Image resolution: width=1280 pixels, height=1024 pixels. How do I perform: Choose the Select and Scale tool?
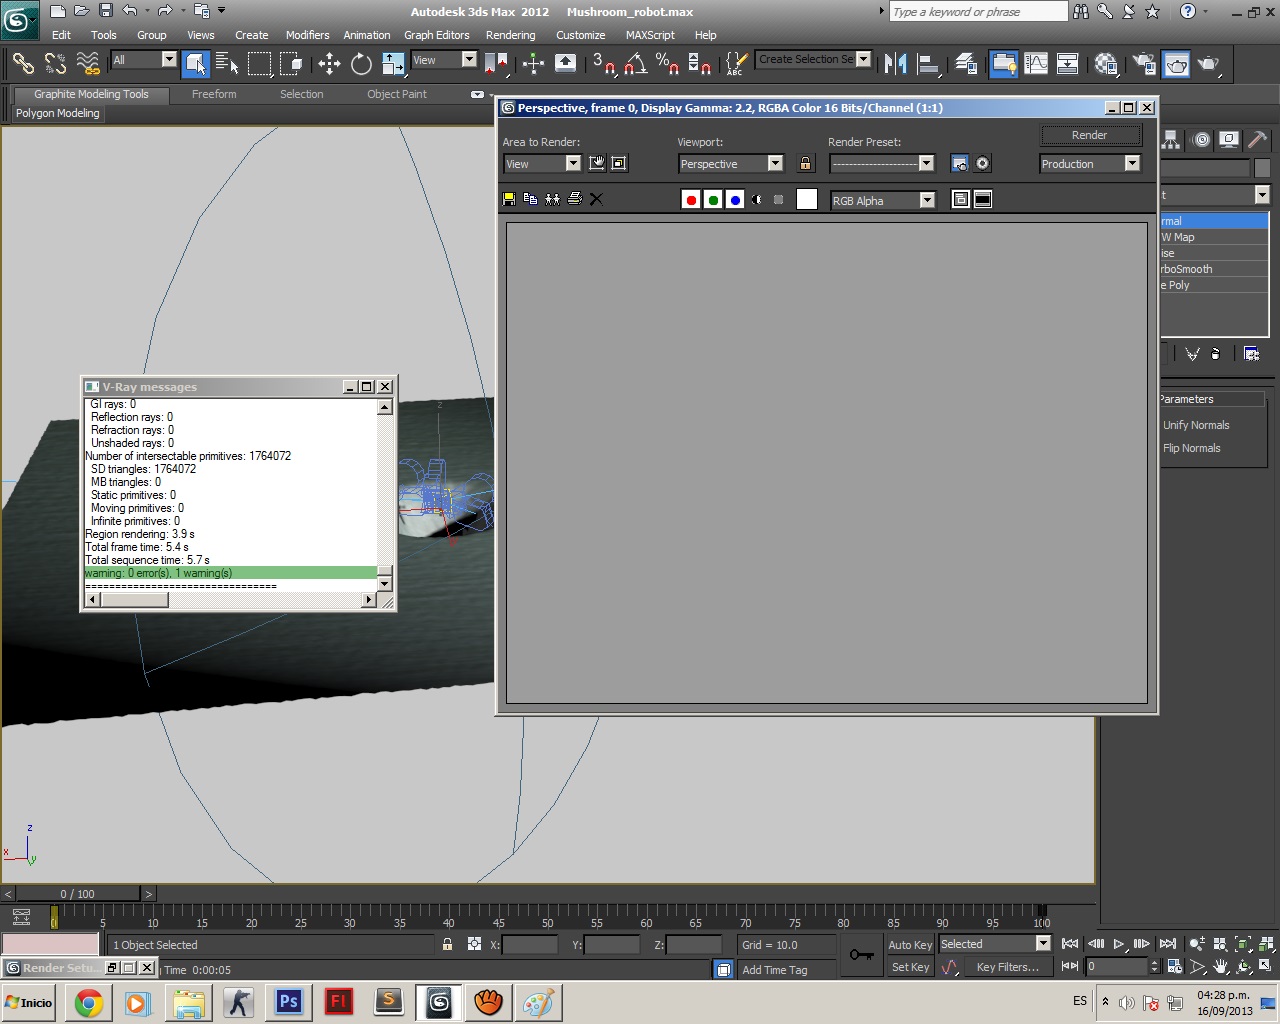pos(393,63)
